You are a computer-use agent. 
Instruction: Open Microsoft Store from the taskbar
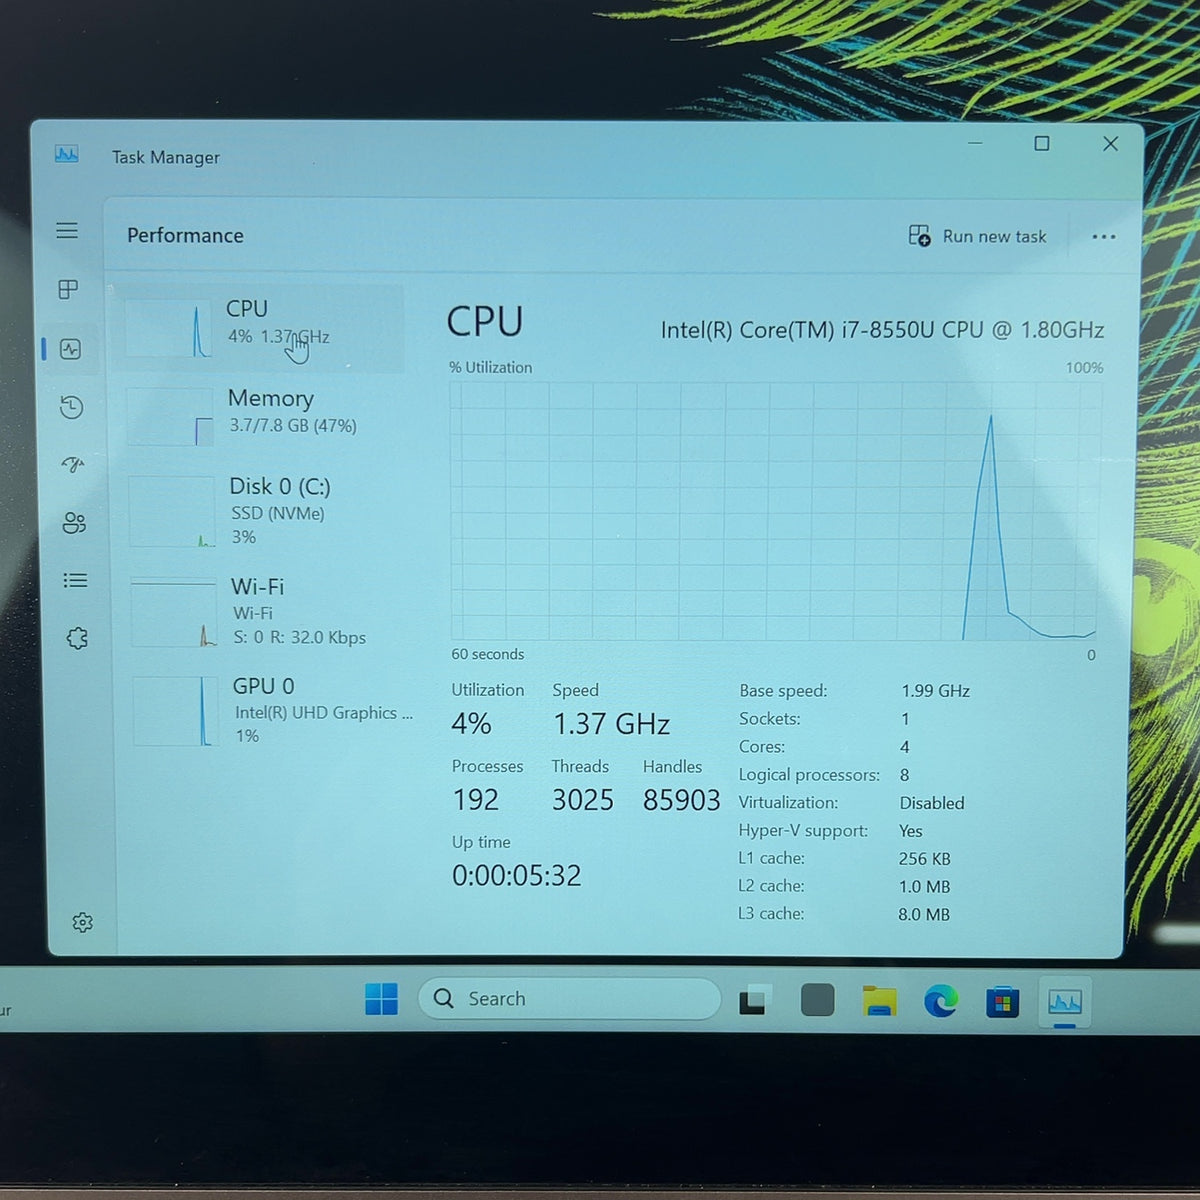pyautogui.click(x=1002, y=1002)
